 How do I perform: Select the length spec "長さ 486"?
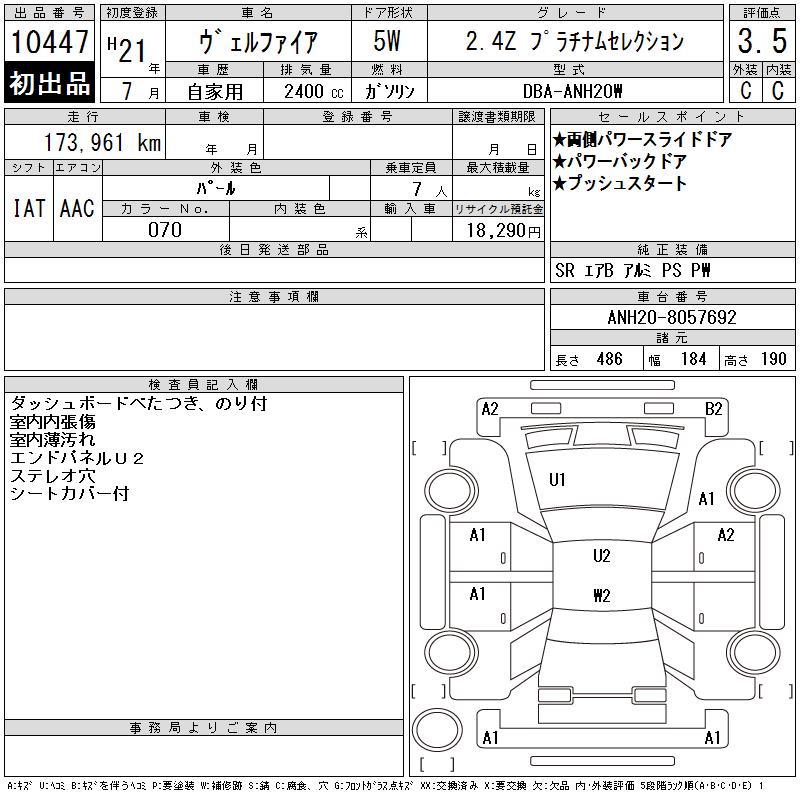589,359
